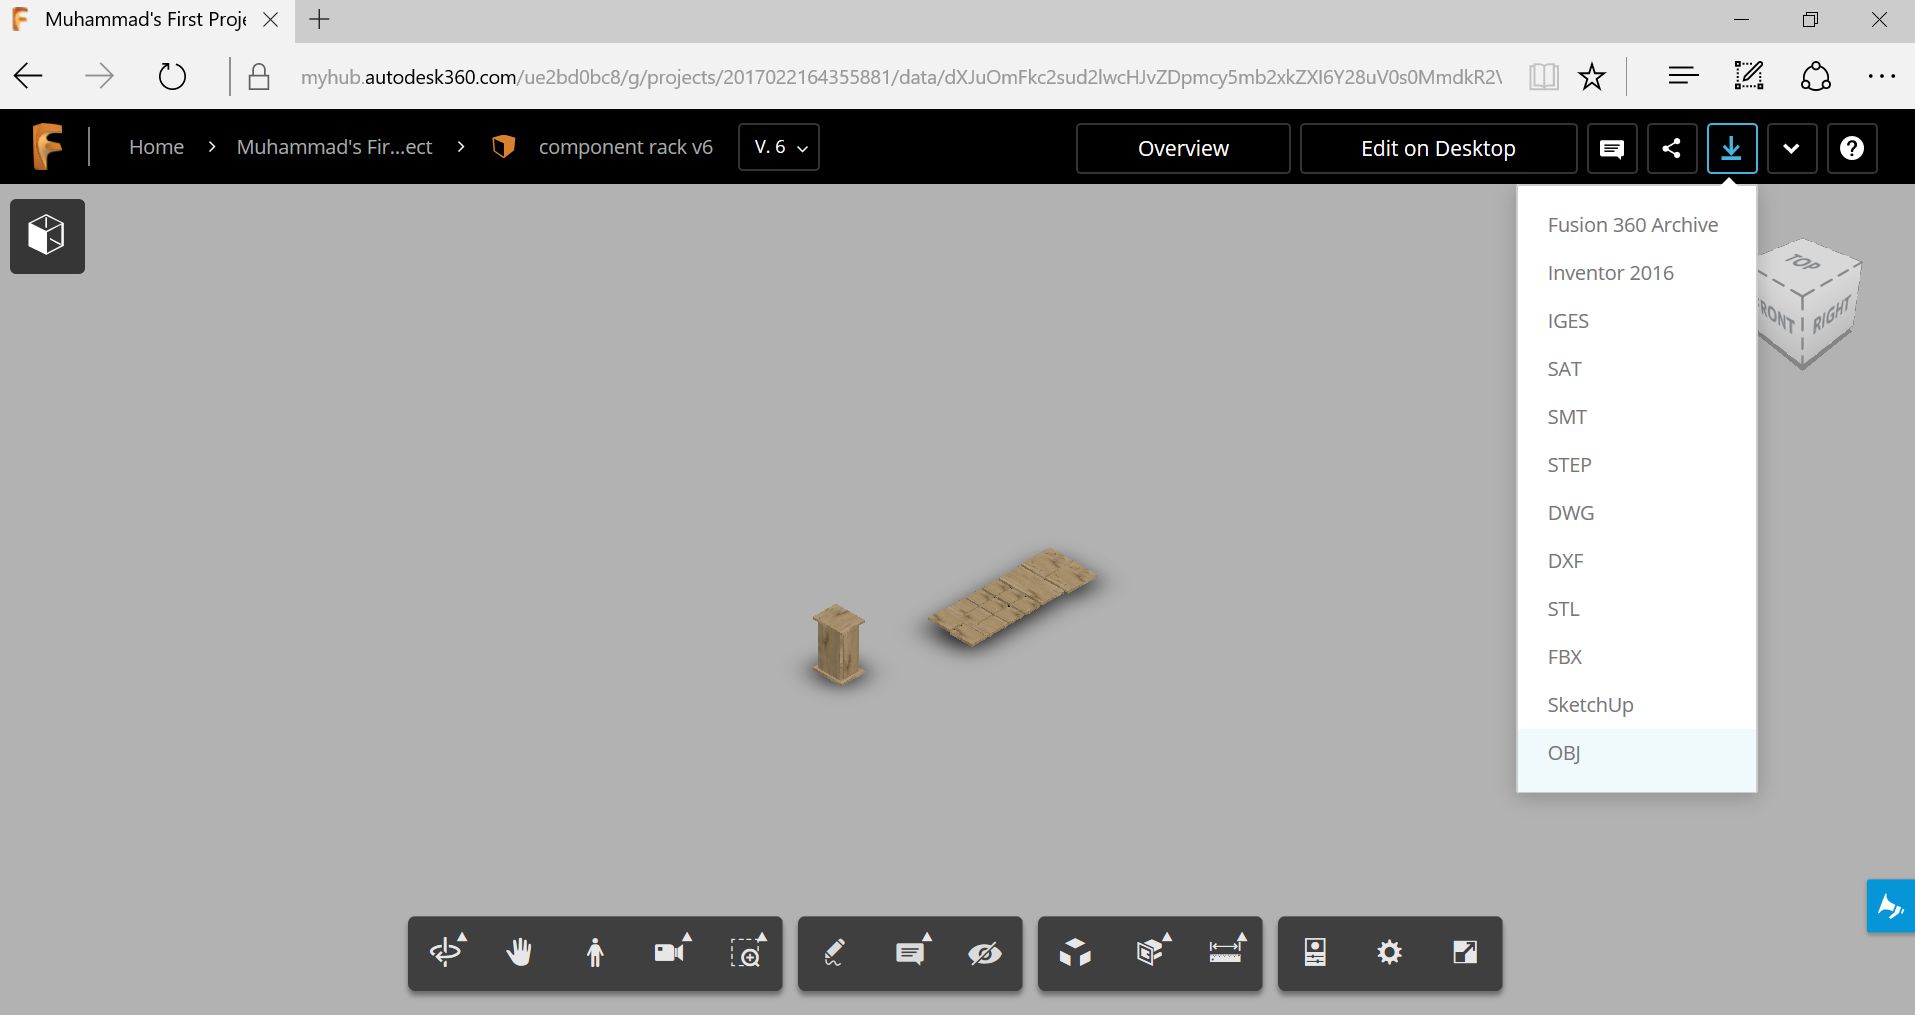Click the component rack file icon

pyautogui.click(x=503, y=147)
